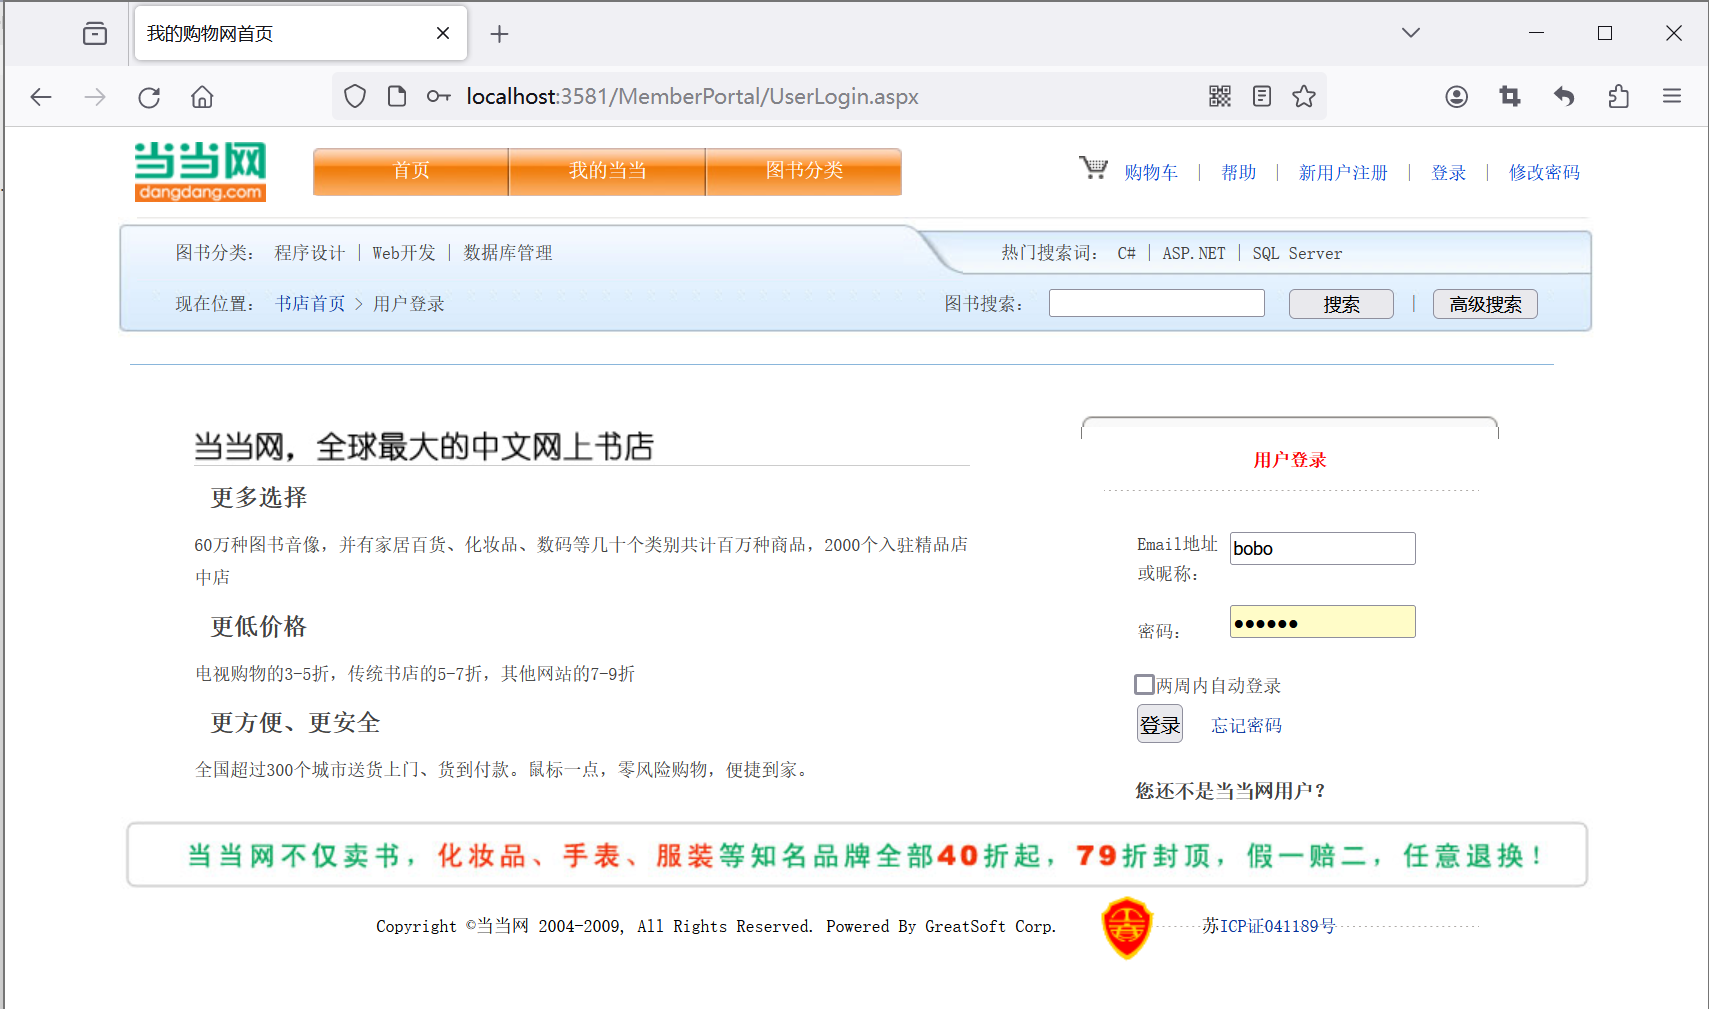1709x1009 pixels.
Task: Reload the current page
Action: (149, 97)
